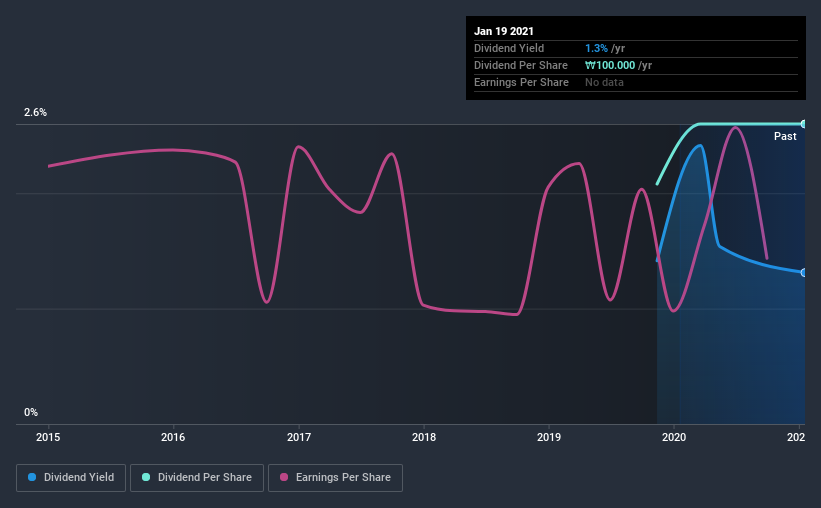821x508 pixels.
Task: Click the 2.6% y-axis label
Action: 35,113
